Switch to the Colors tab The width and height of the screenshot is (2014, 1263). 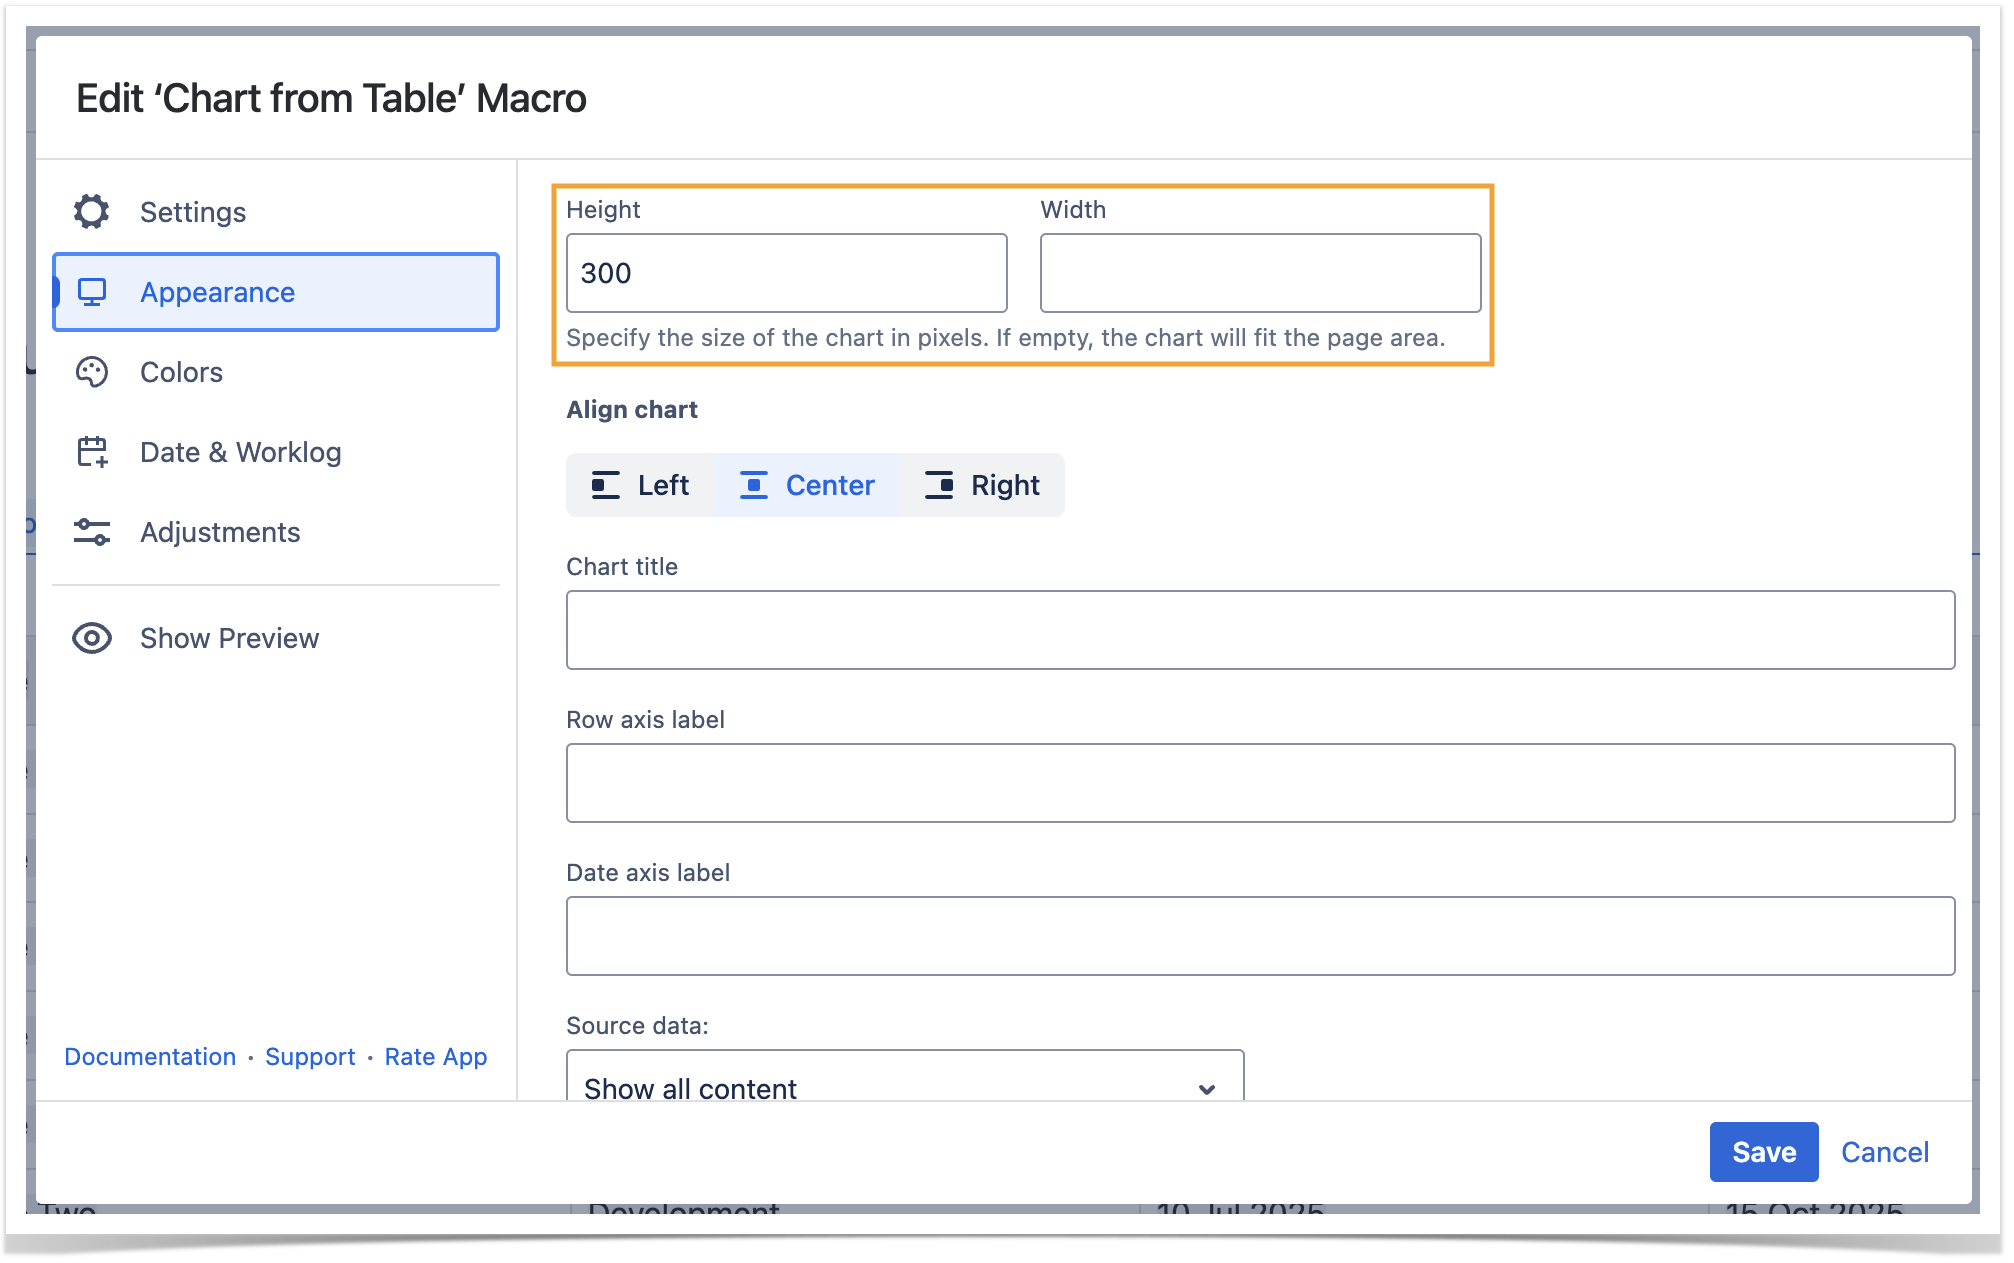pyautogui.click(x=181, y=372)
